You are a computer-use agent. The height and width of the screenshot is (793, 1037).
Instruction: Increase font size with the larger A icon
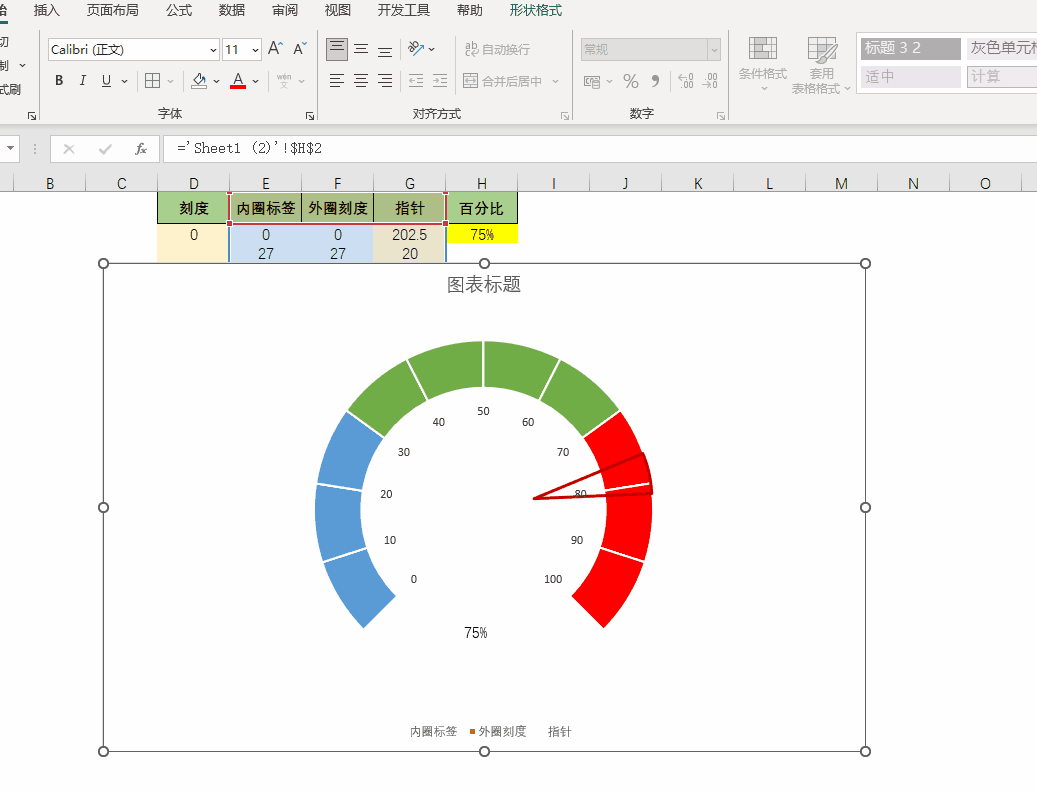(276, 49)
